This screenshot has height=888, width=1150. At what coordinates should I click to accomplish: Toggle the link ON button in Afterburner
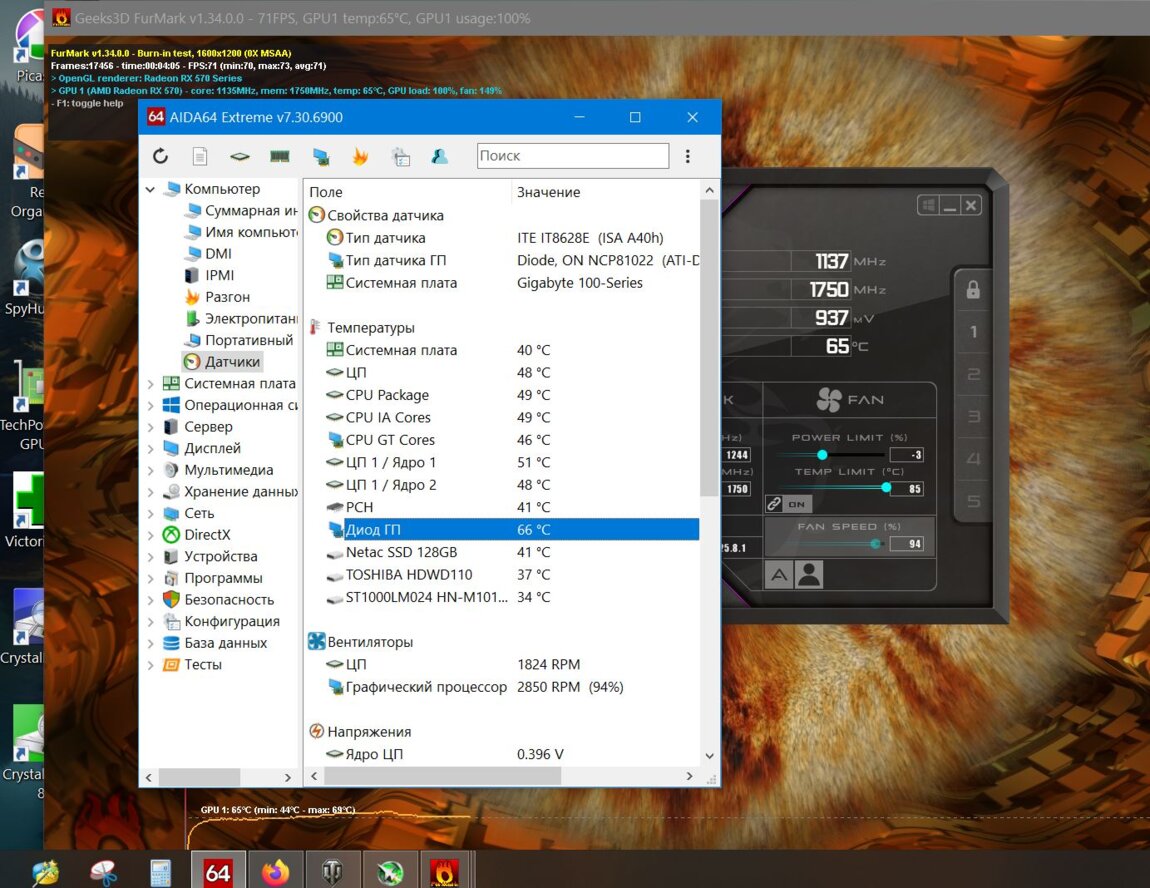pos(788,504)
